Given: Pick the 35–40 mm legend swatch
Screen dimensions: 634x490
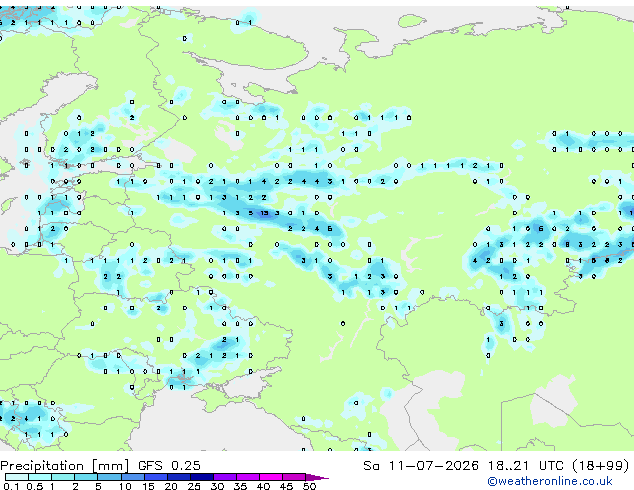Looking at the screenshot, I should click(x=247, y=477).
